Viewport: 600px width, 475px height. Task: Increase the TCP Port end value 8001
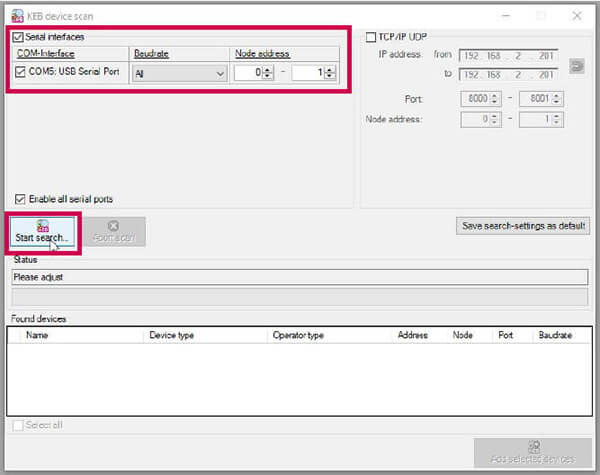[557, 96]
